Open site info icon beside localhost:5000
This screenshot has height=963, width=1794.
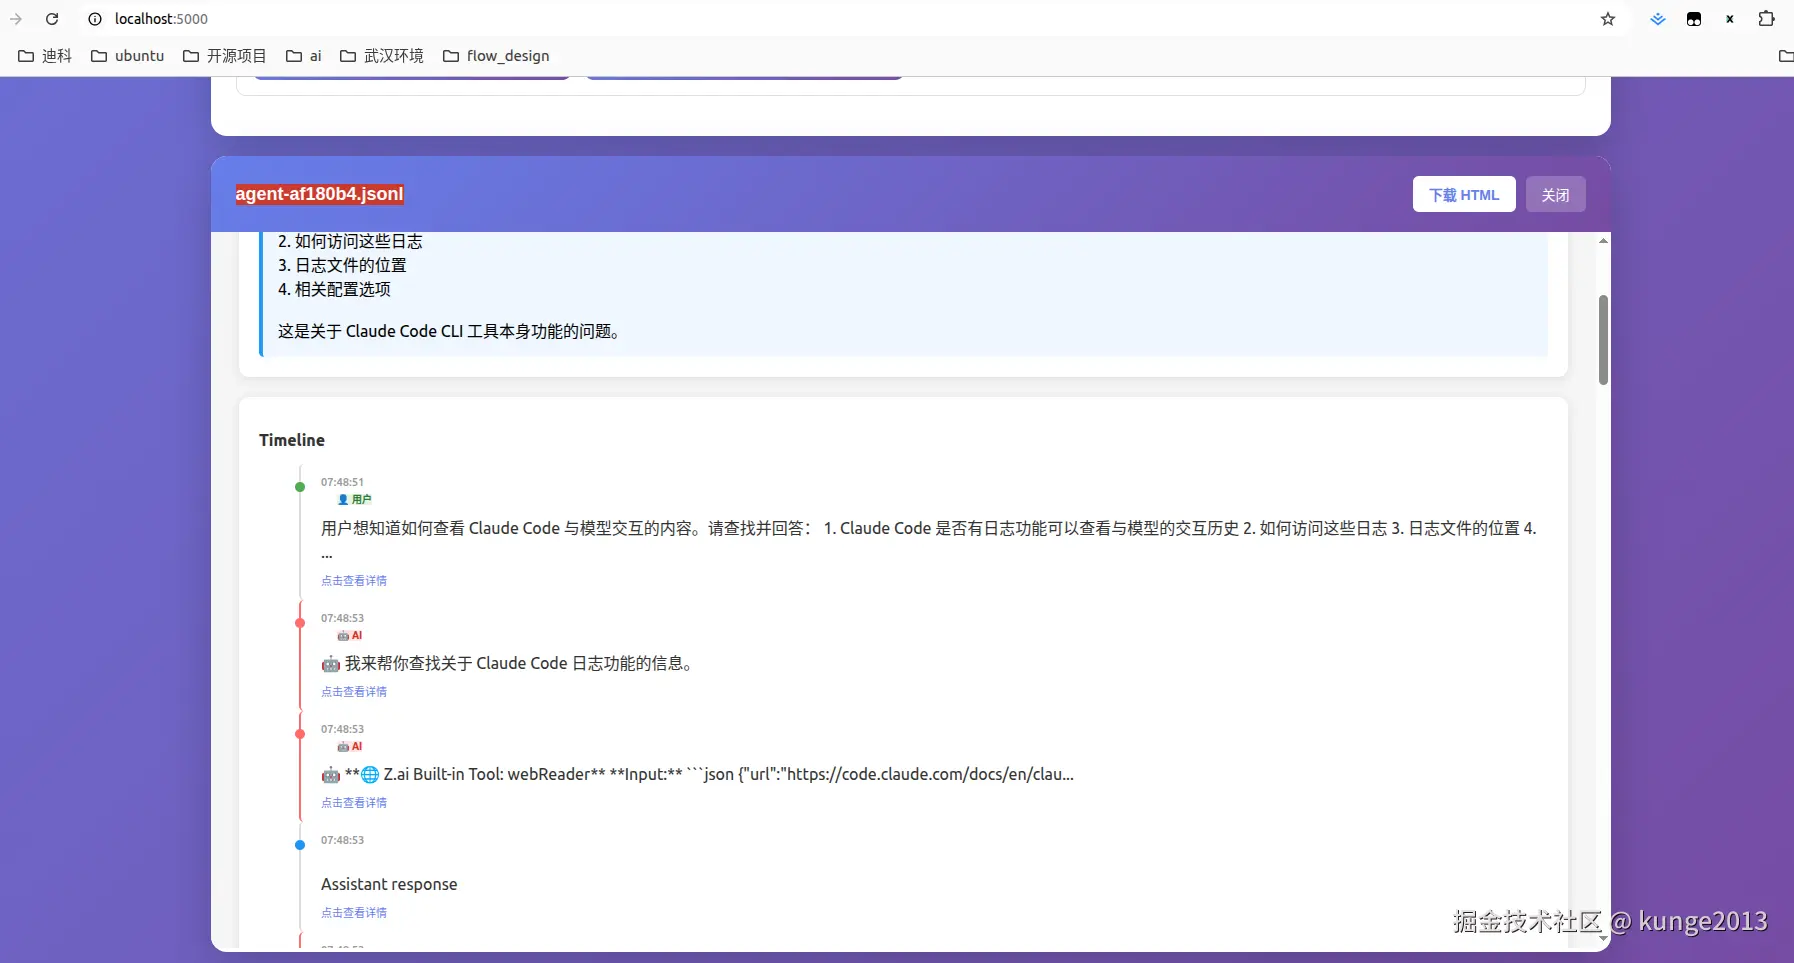pyautogui.click(x=95, y=19)
